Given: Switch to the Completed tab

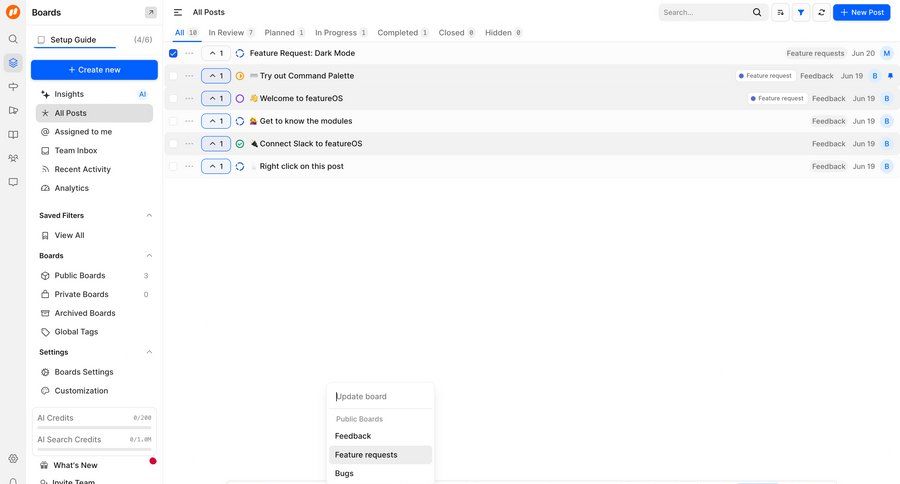Looking at the screenshot, I should coord(403,33).
